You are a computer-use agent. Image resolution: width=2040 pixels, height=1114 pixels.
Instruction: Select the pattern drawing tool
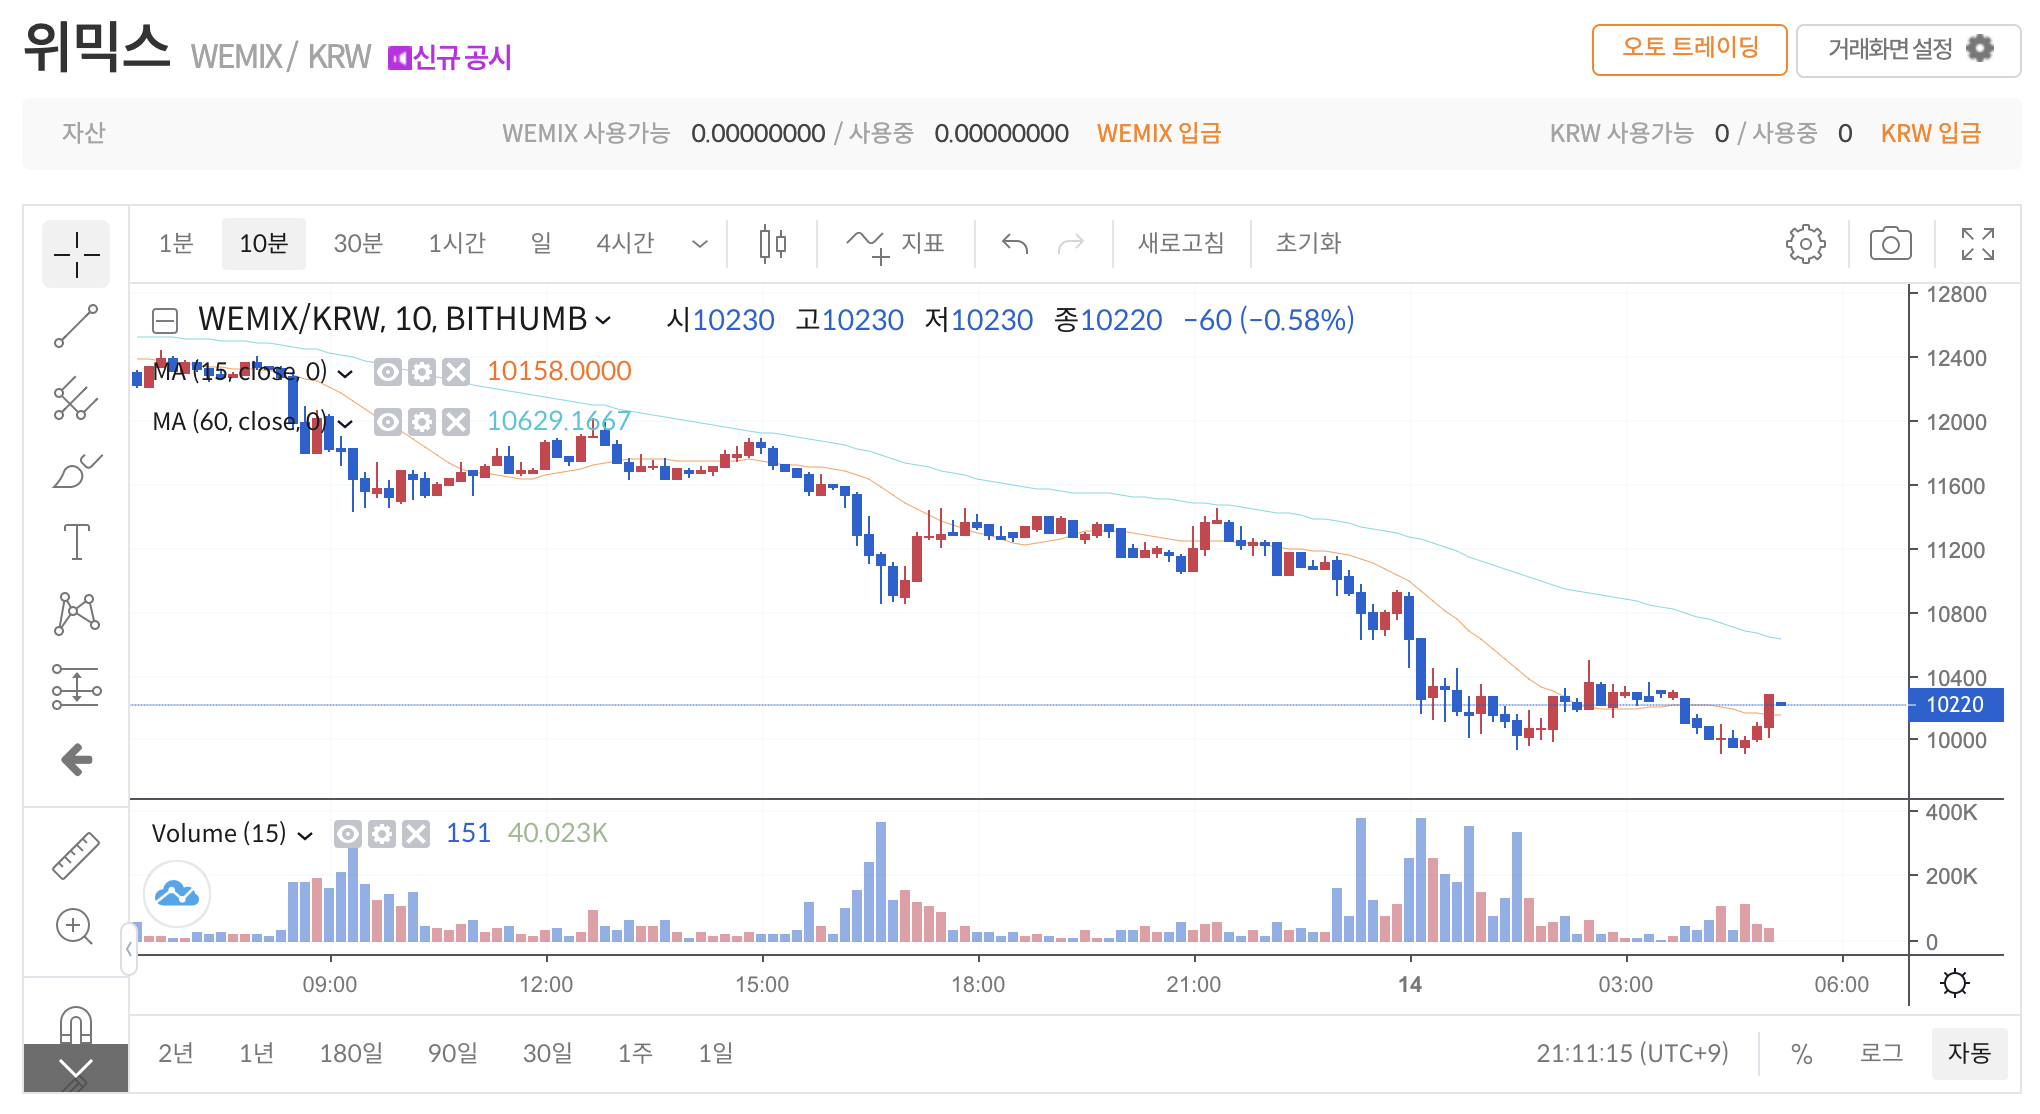(76, 613)
